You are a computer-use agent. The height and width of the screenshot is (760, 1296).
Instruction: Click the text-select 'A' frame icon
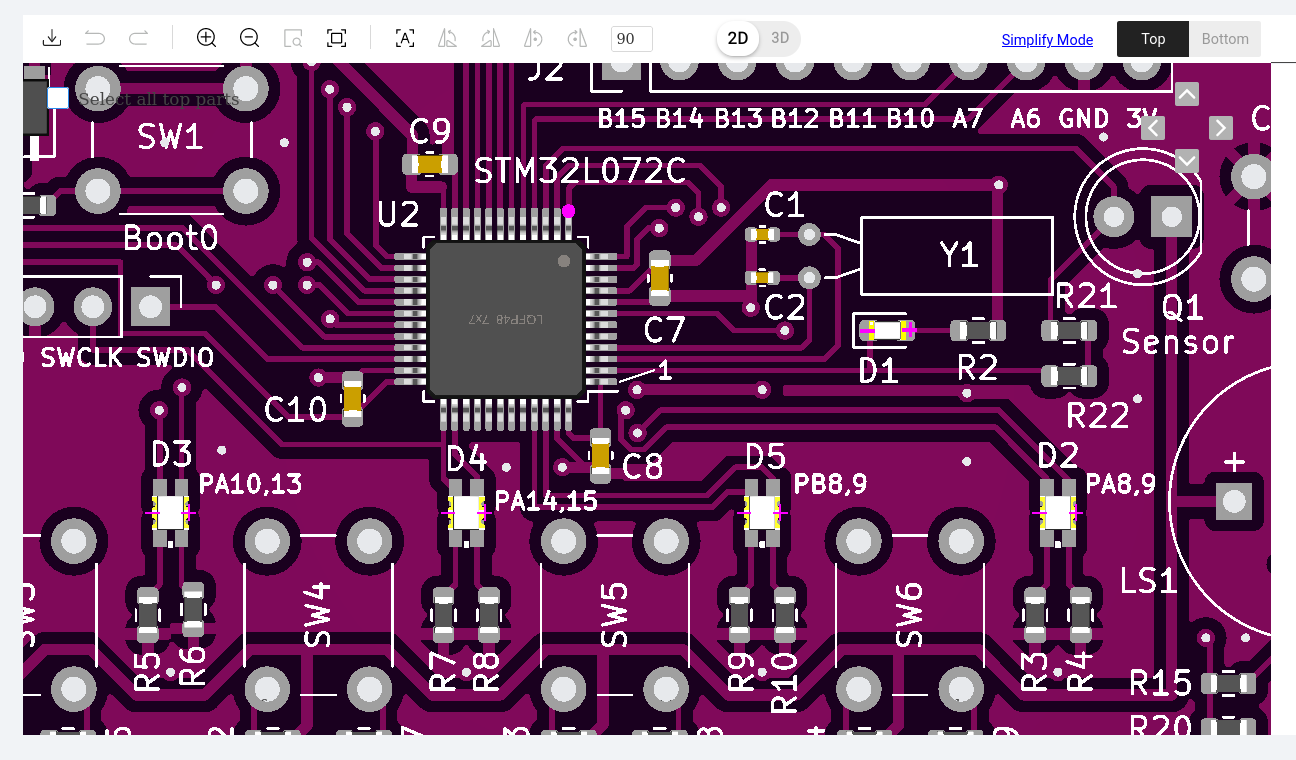(405, 39)
